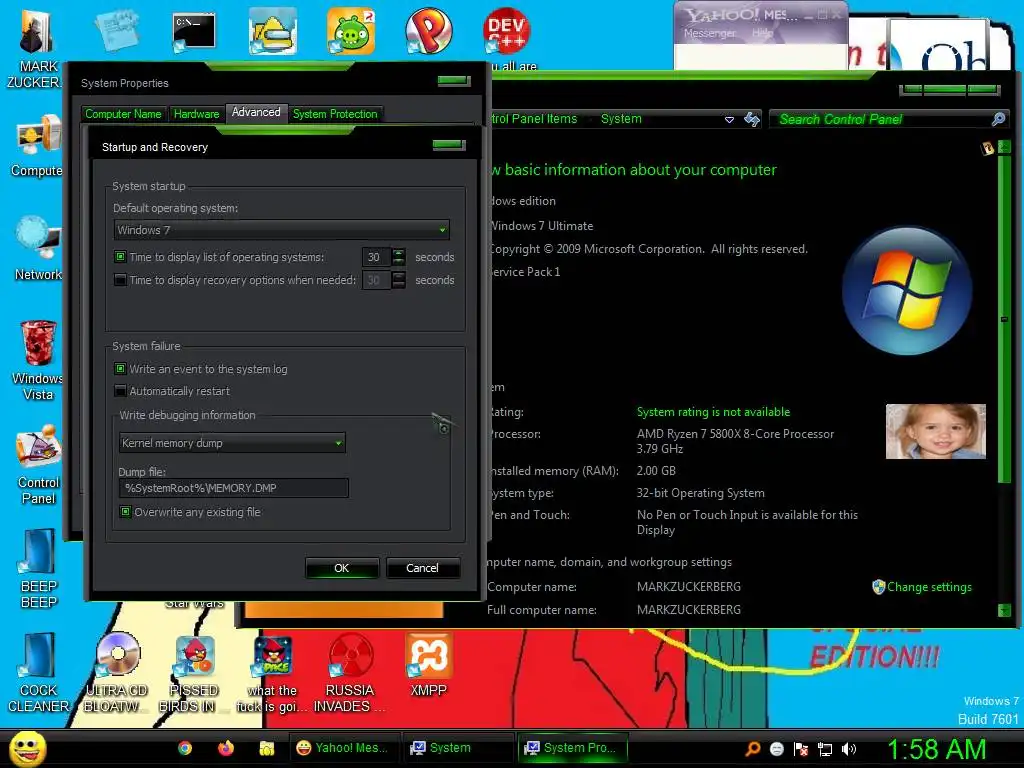Screen dimensions: 1024x768
Task: Click the refresh icon beside address bar
Action: (752, 120)
